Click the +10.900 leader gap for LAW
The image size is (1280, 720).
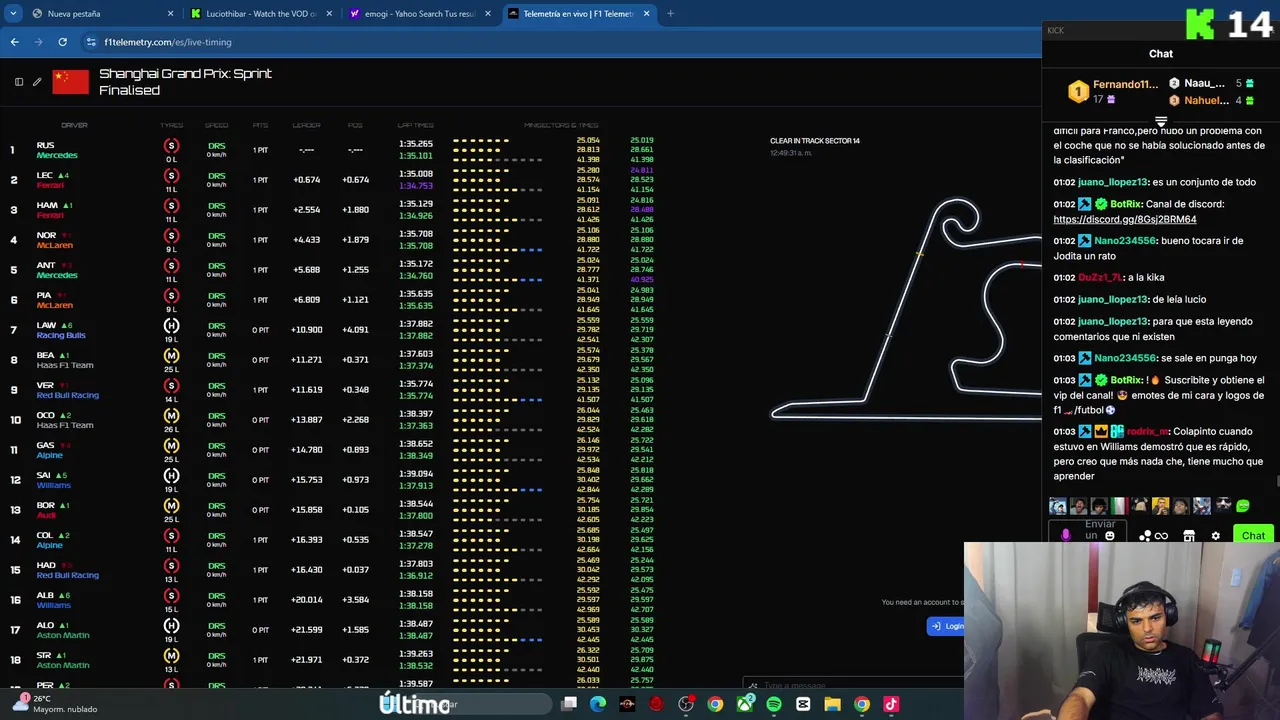307,330
